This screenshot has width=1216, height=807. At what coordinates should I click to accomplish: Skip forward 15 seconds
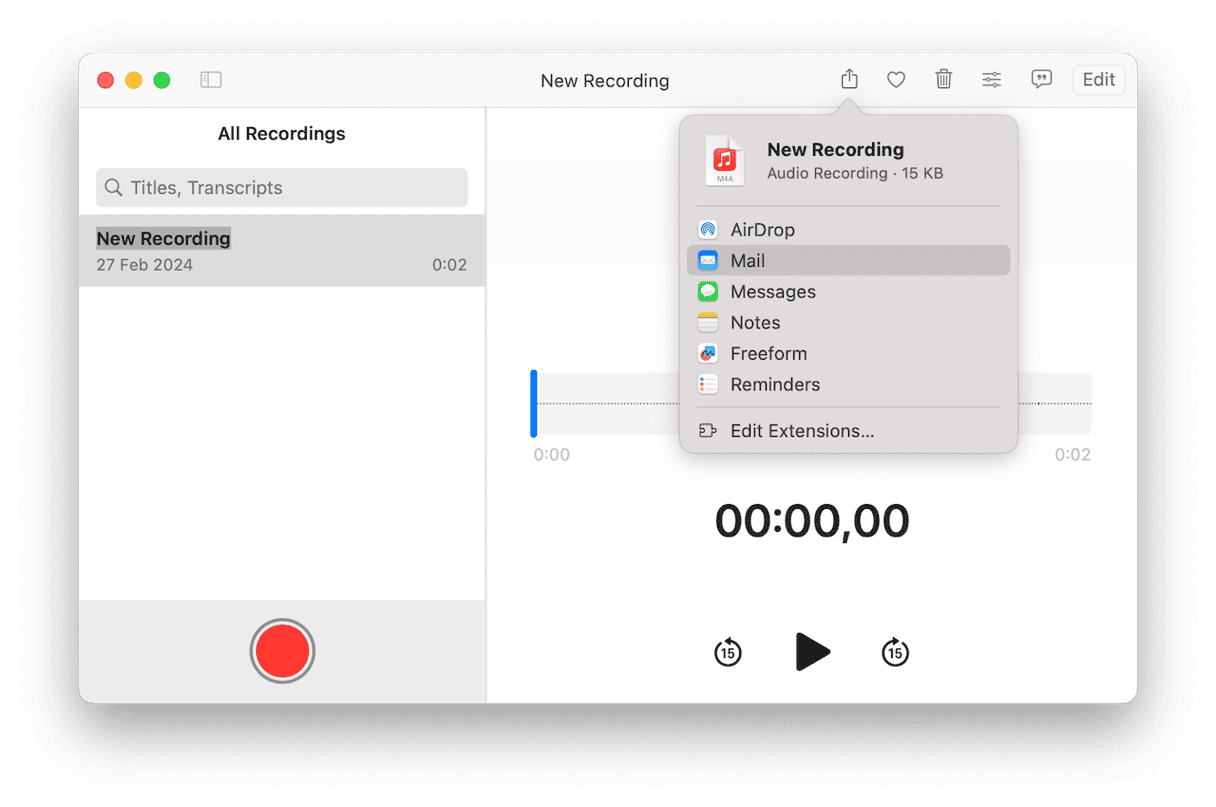895,653
